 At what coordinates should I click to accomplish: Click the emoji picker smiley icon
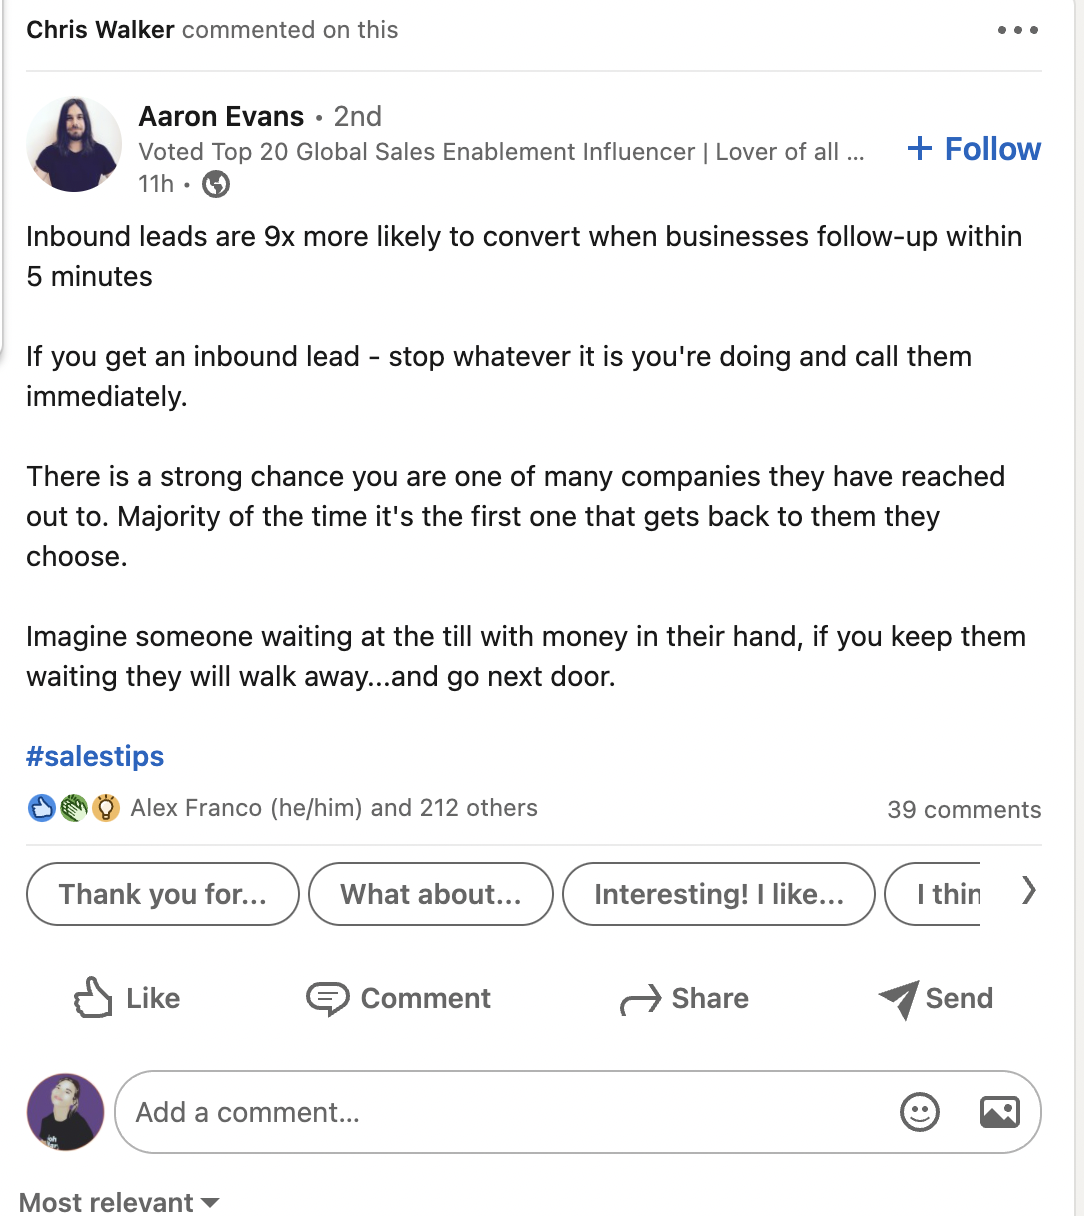coord(919,1112)
